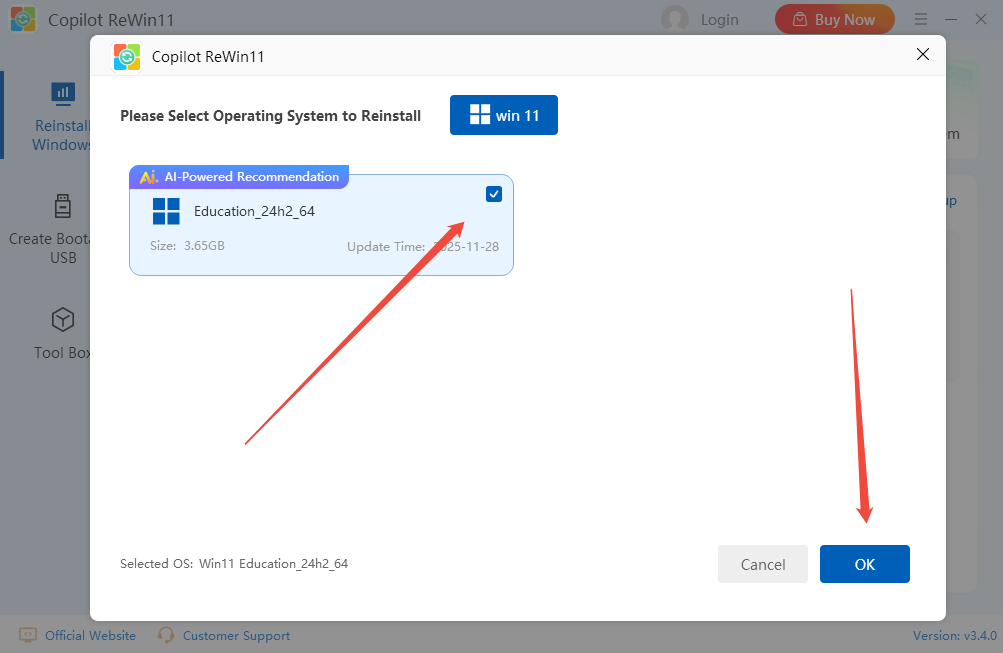The width and height of the screenshot is (1003, 653).
Task: Select the Education_24h2_64 card name
Action: (x=254, y=211)
